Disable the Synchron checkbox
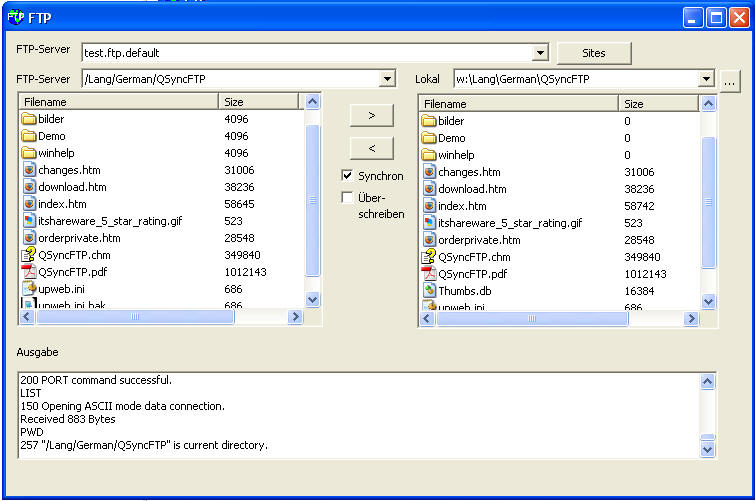Image resolution: width=755 pixels, height=501 pixels. tap(348, 176)
